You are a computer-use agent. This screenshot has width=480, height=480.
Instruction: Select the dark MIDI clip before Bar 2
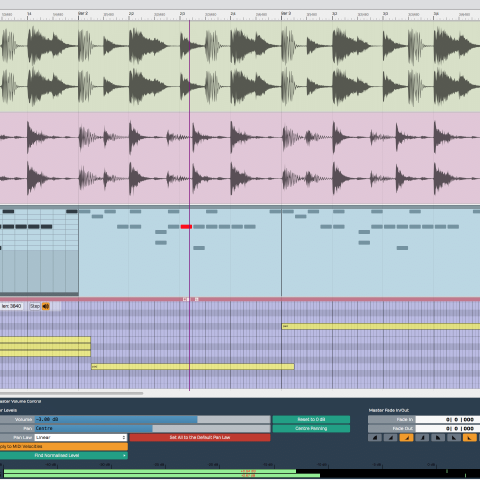point(39,252)
